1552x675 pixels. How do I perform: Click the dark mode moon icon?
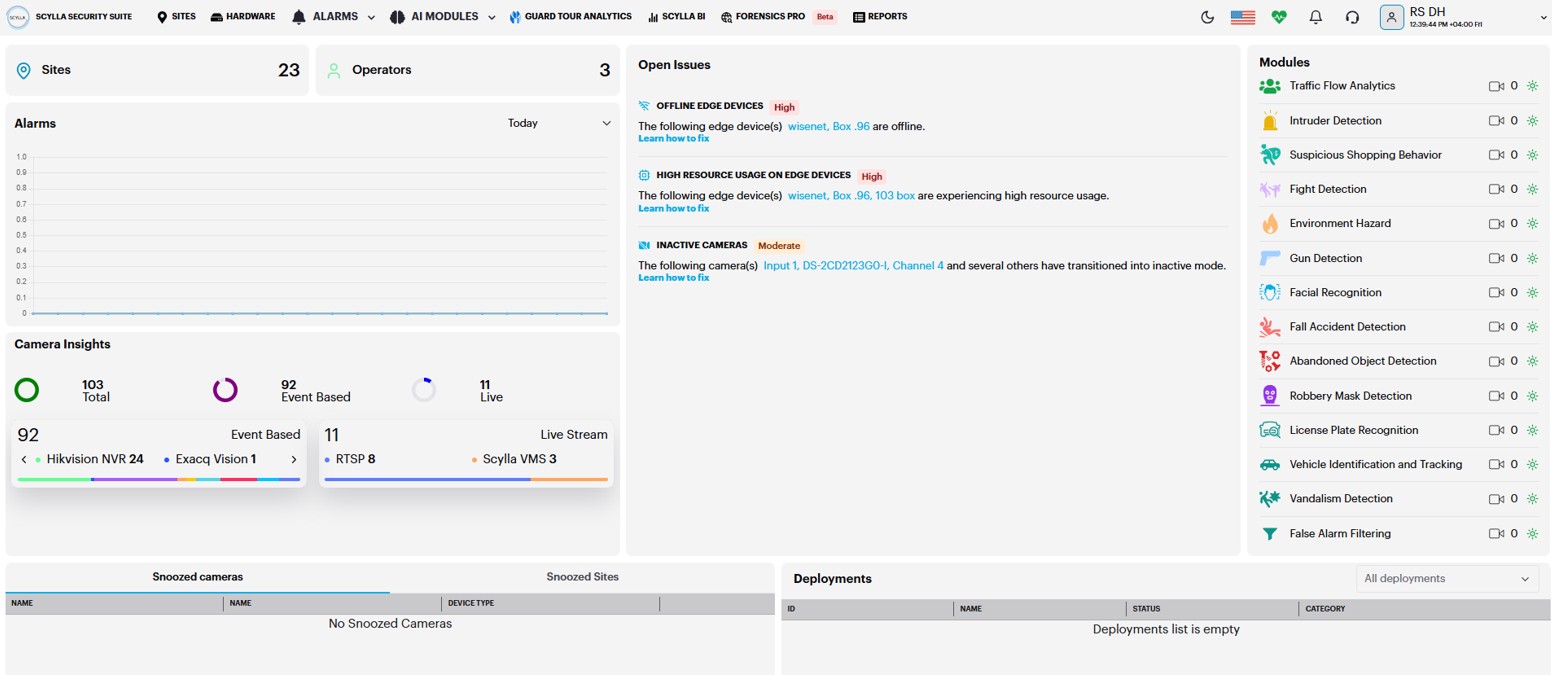1207,17
